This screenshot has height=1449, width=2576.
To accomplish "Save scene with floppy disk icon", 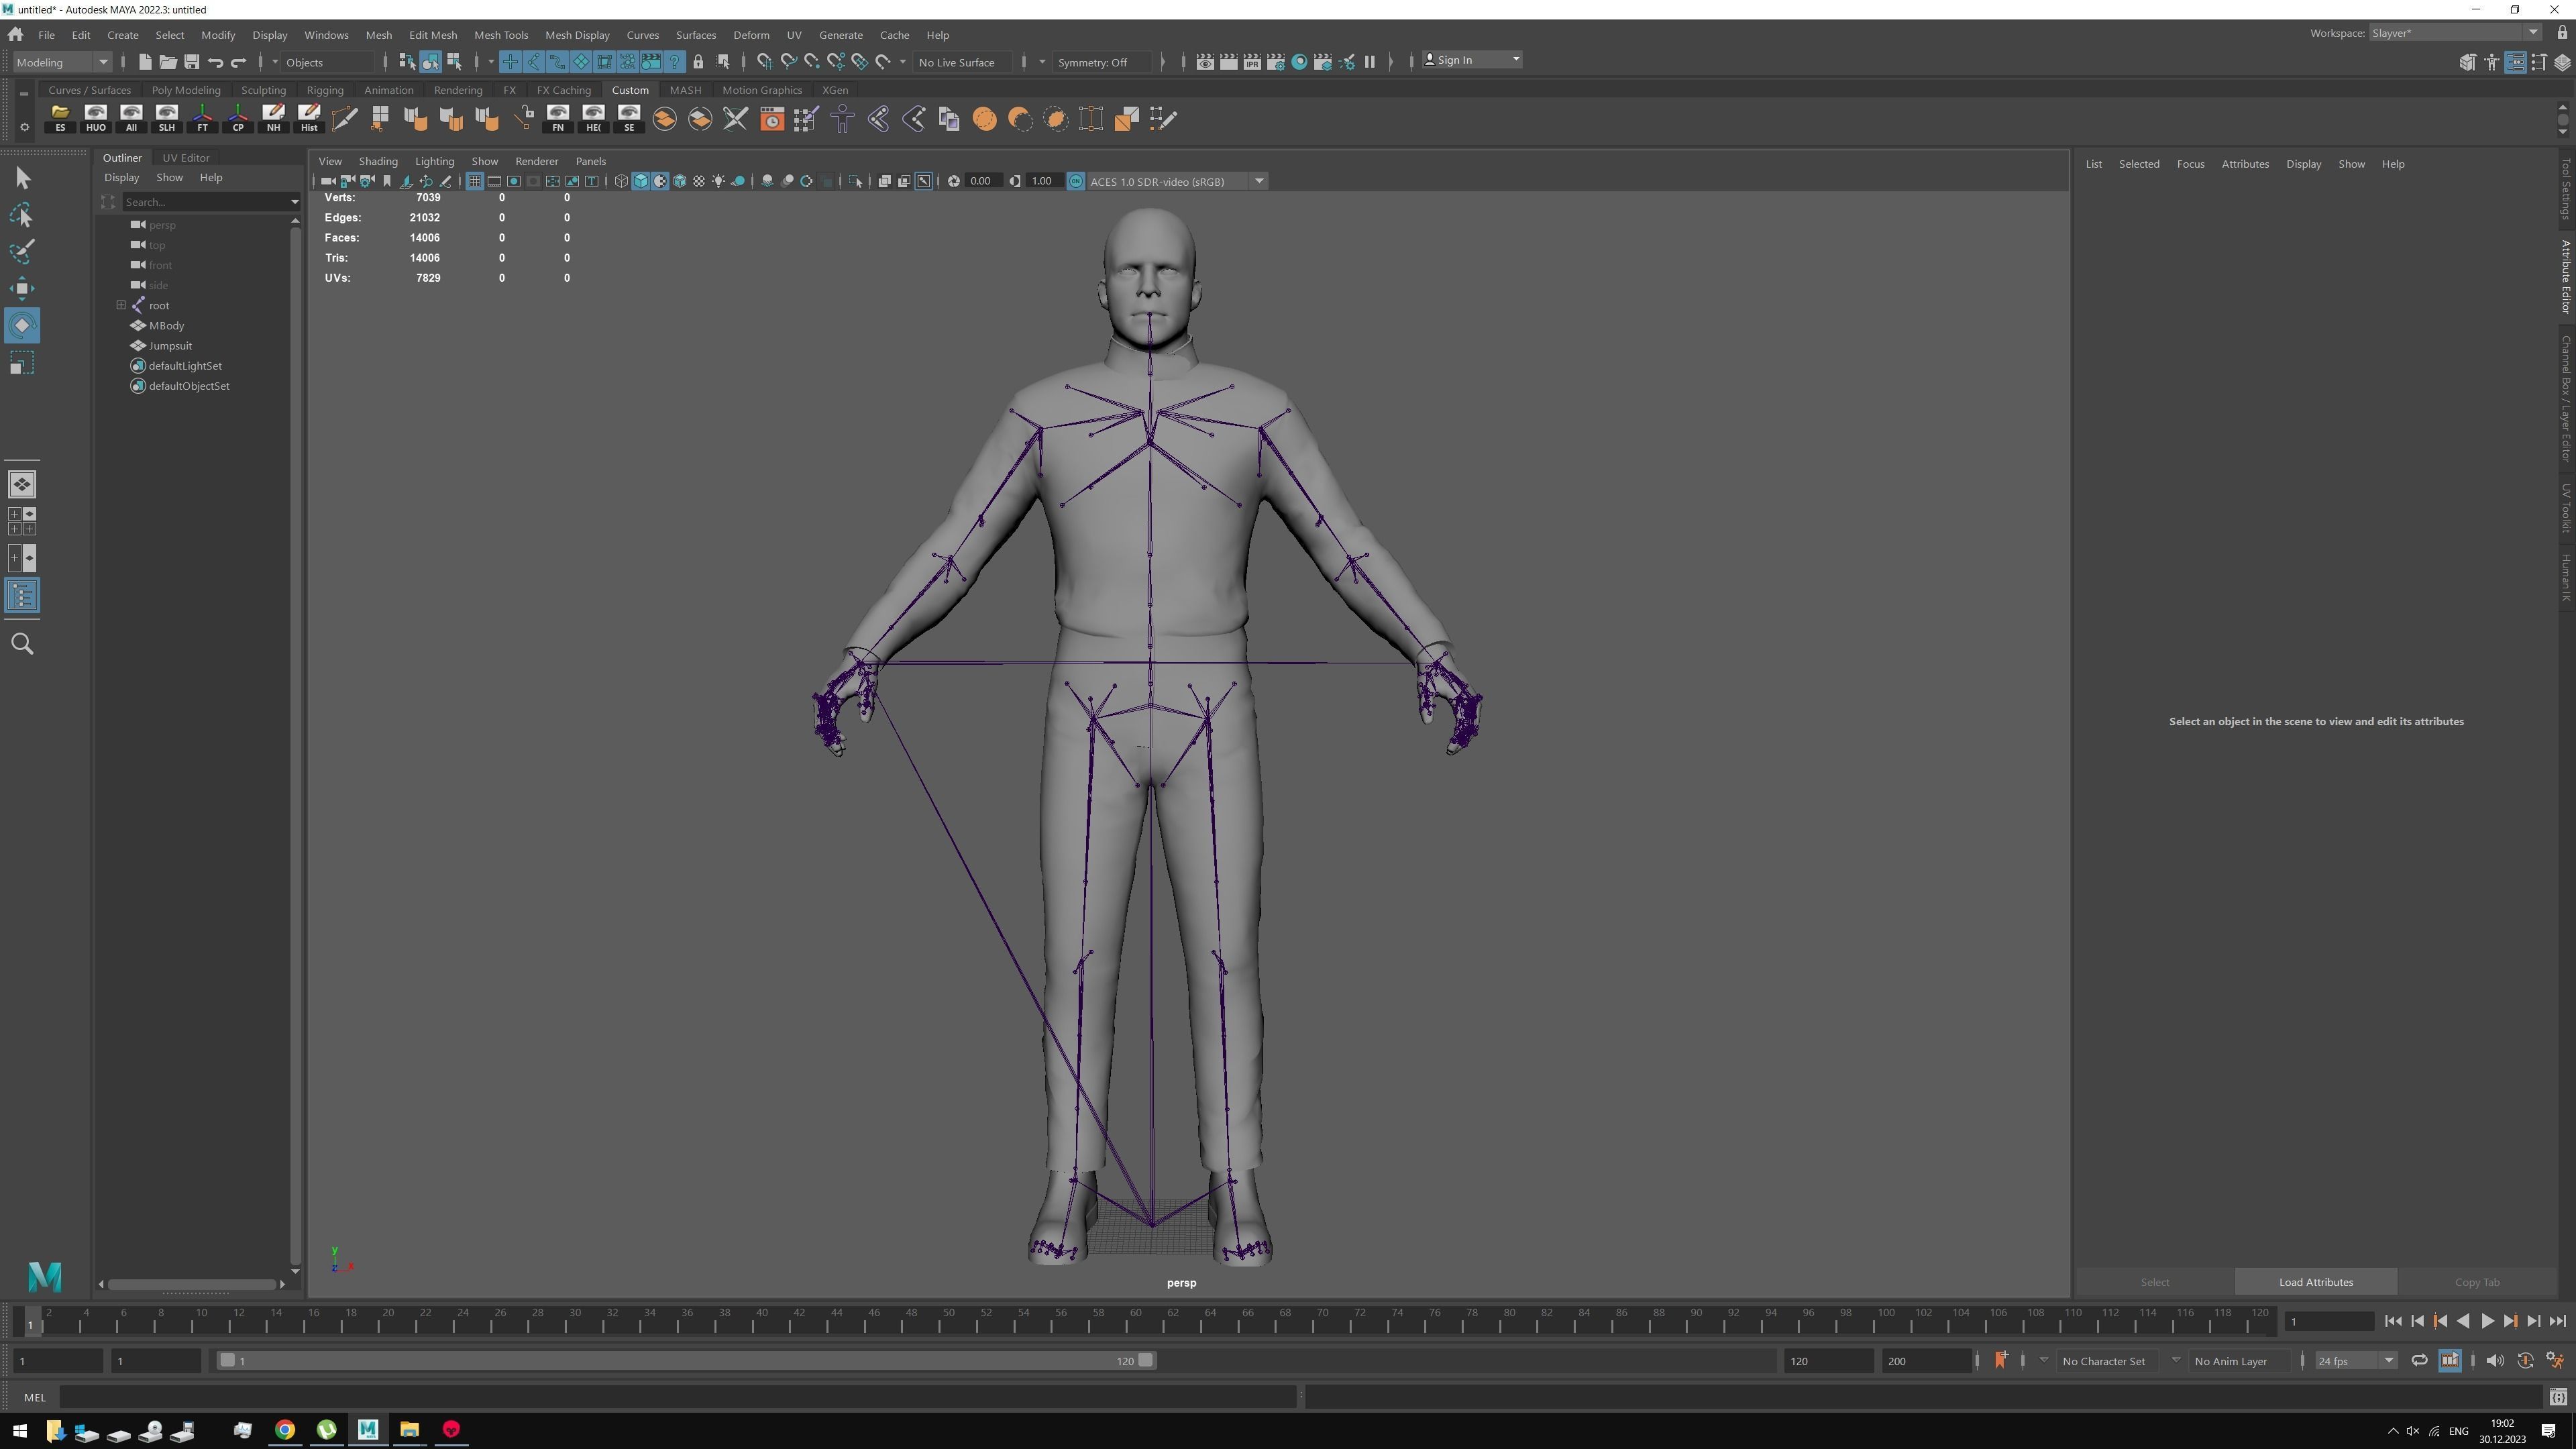I will point(191,62).
